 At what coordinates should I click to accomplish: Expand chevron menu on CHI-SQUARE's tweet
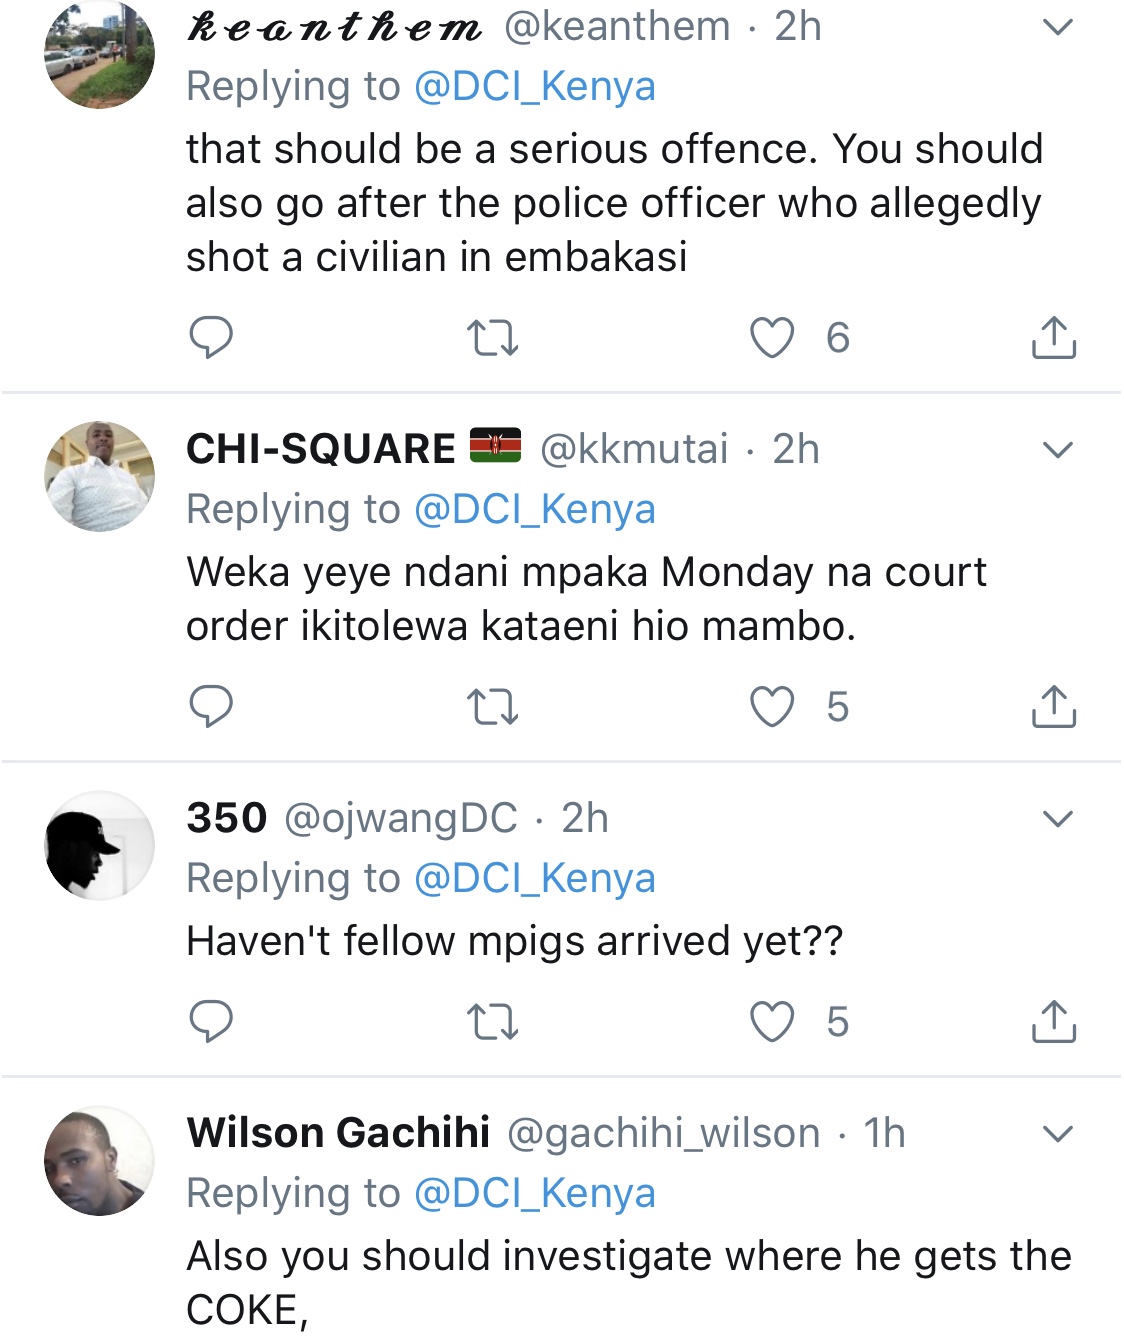1057,450
